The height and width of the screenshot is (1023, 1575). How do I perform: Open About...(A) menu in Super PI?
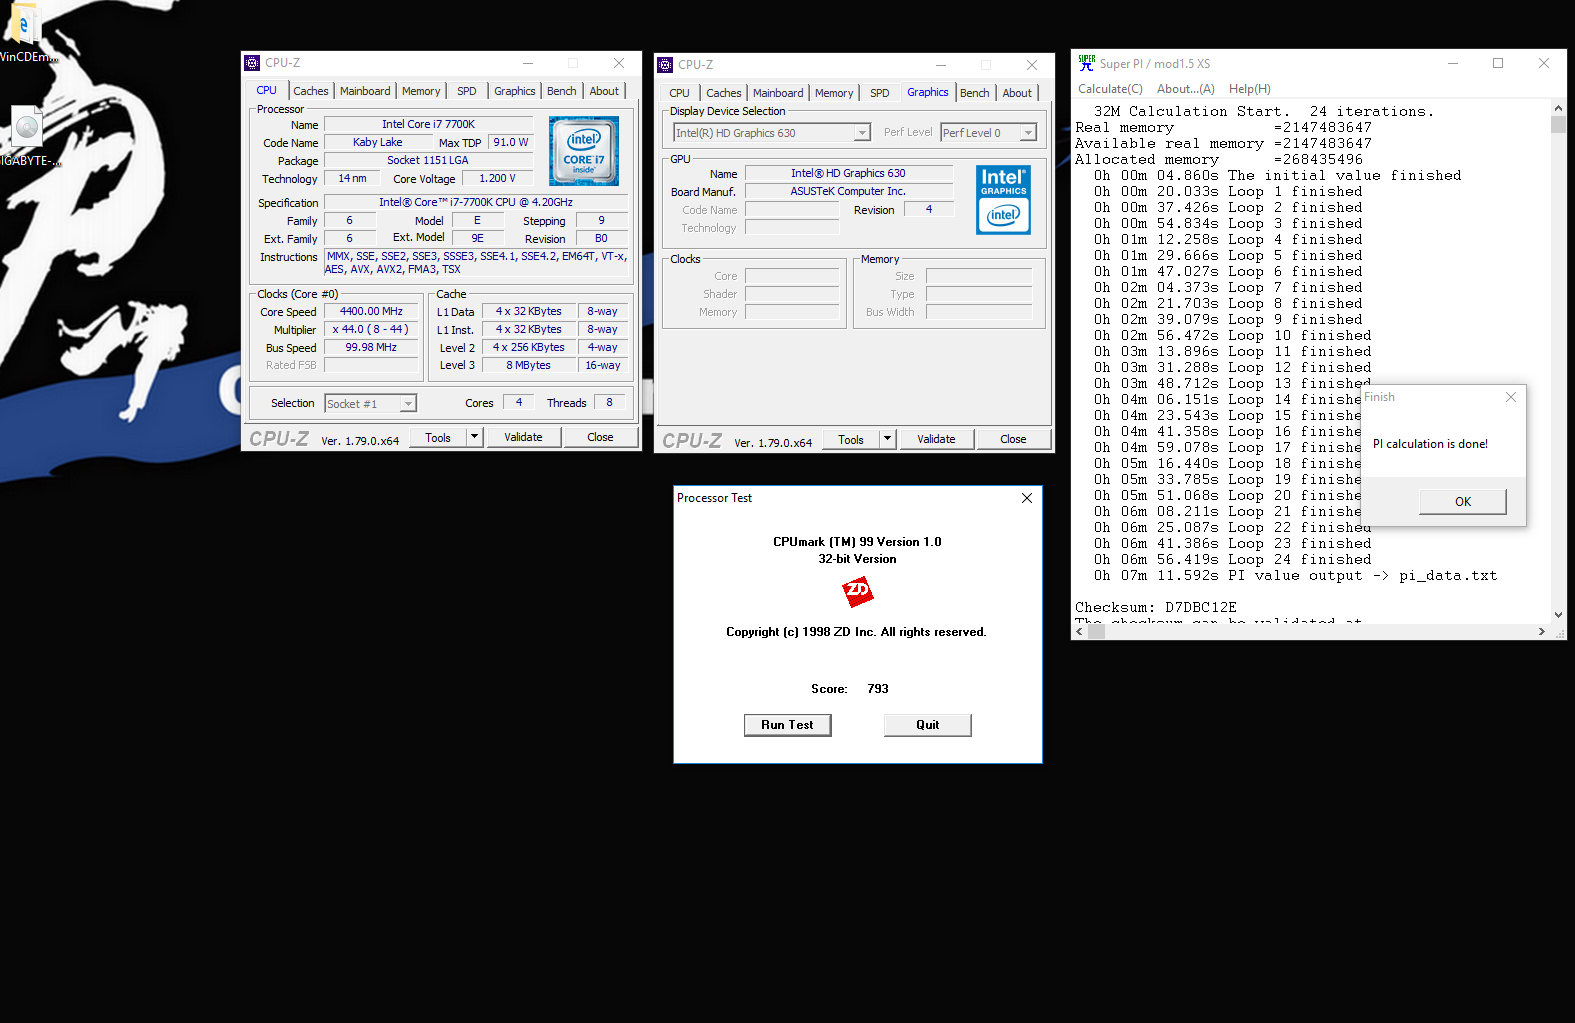1186,89
